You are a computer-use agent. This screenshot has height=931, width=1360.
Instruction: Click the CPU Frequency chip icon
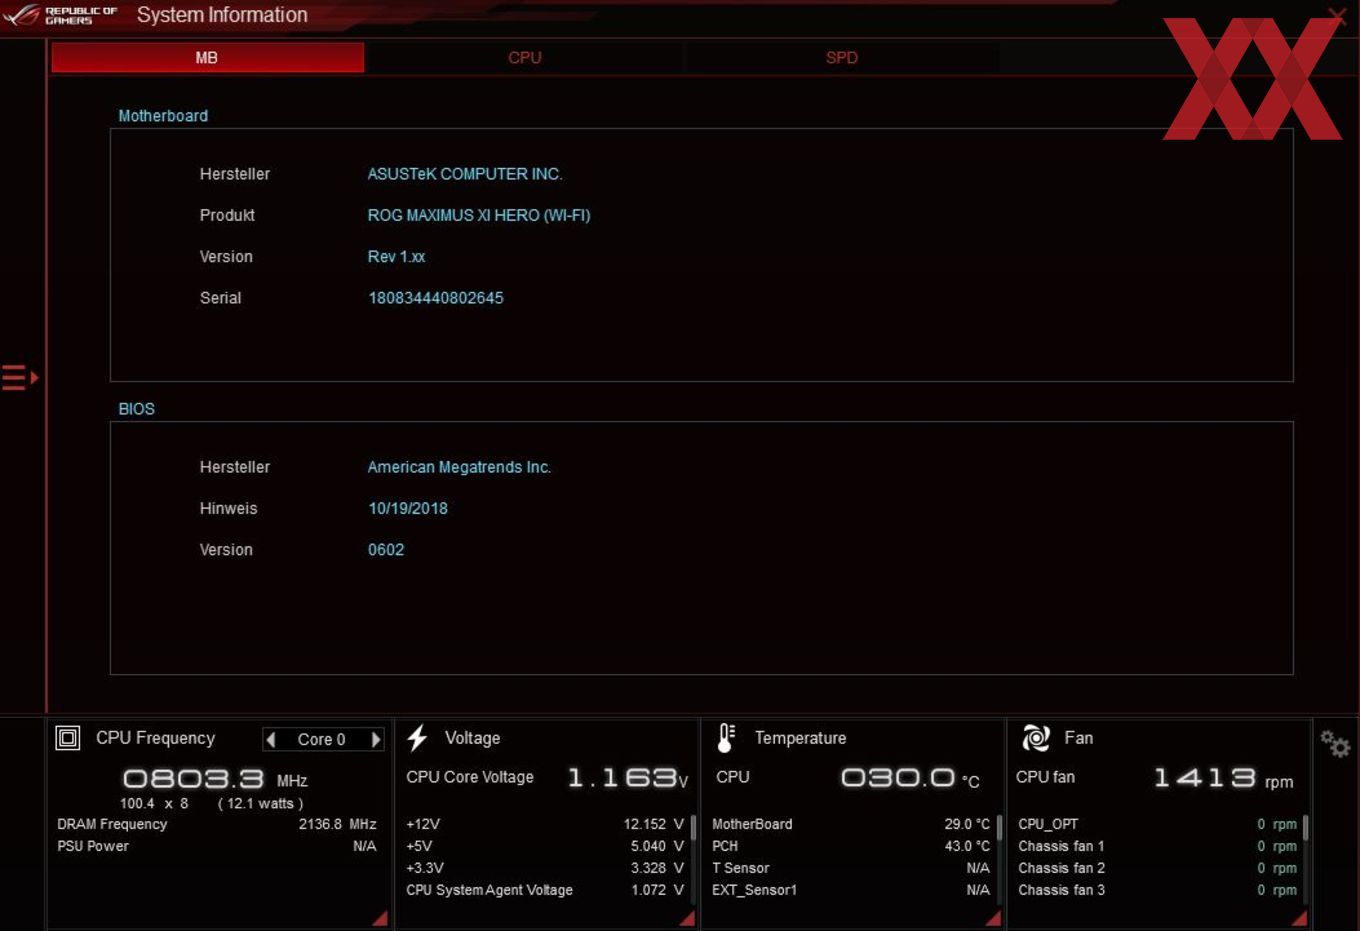click(68, 738)
